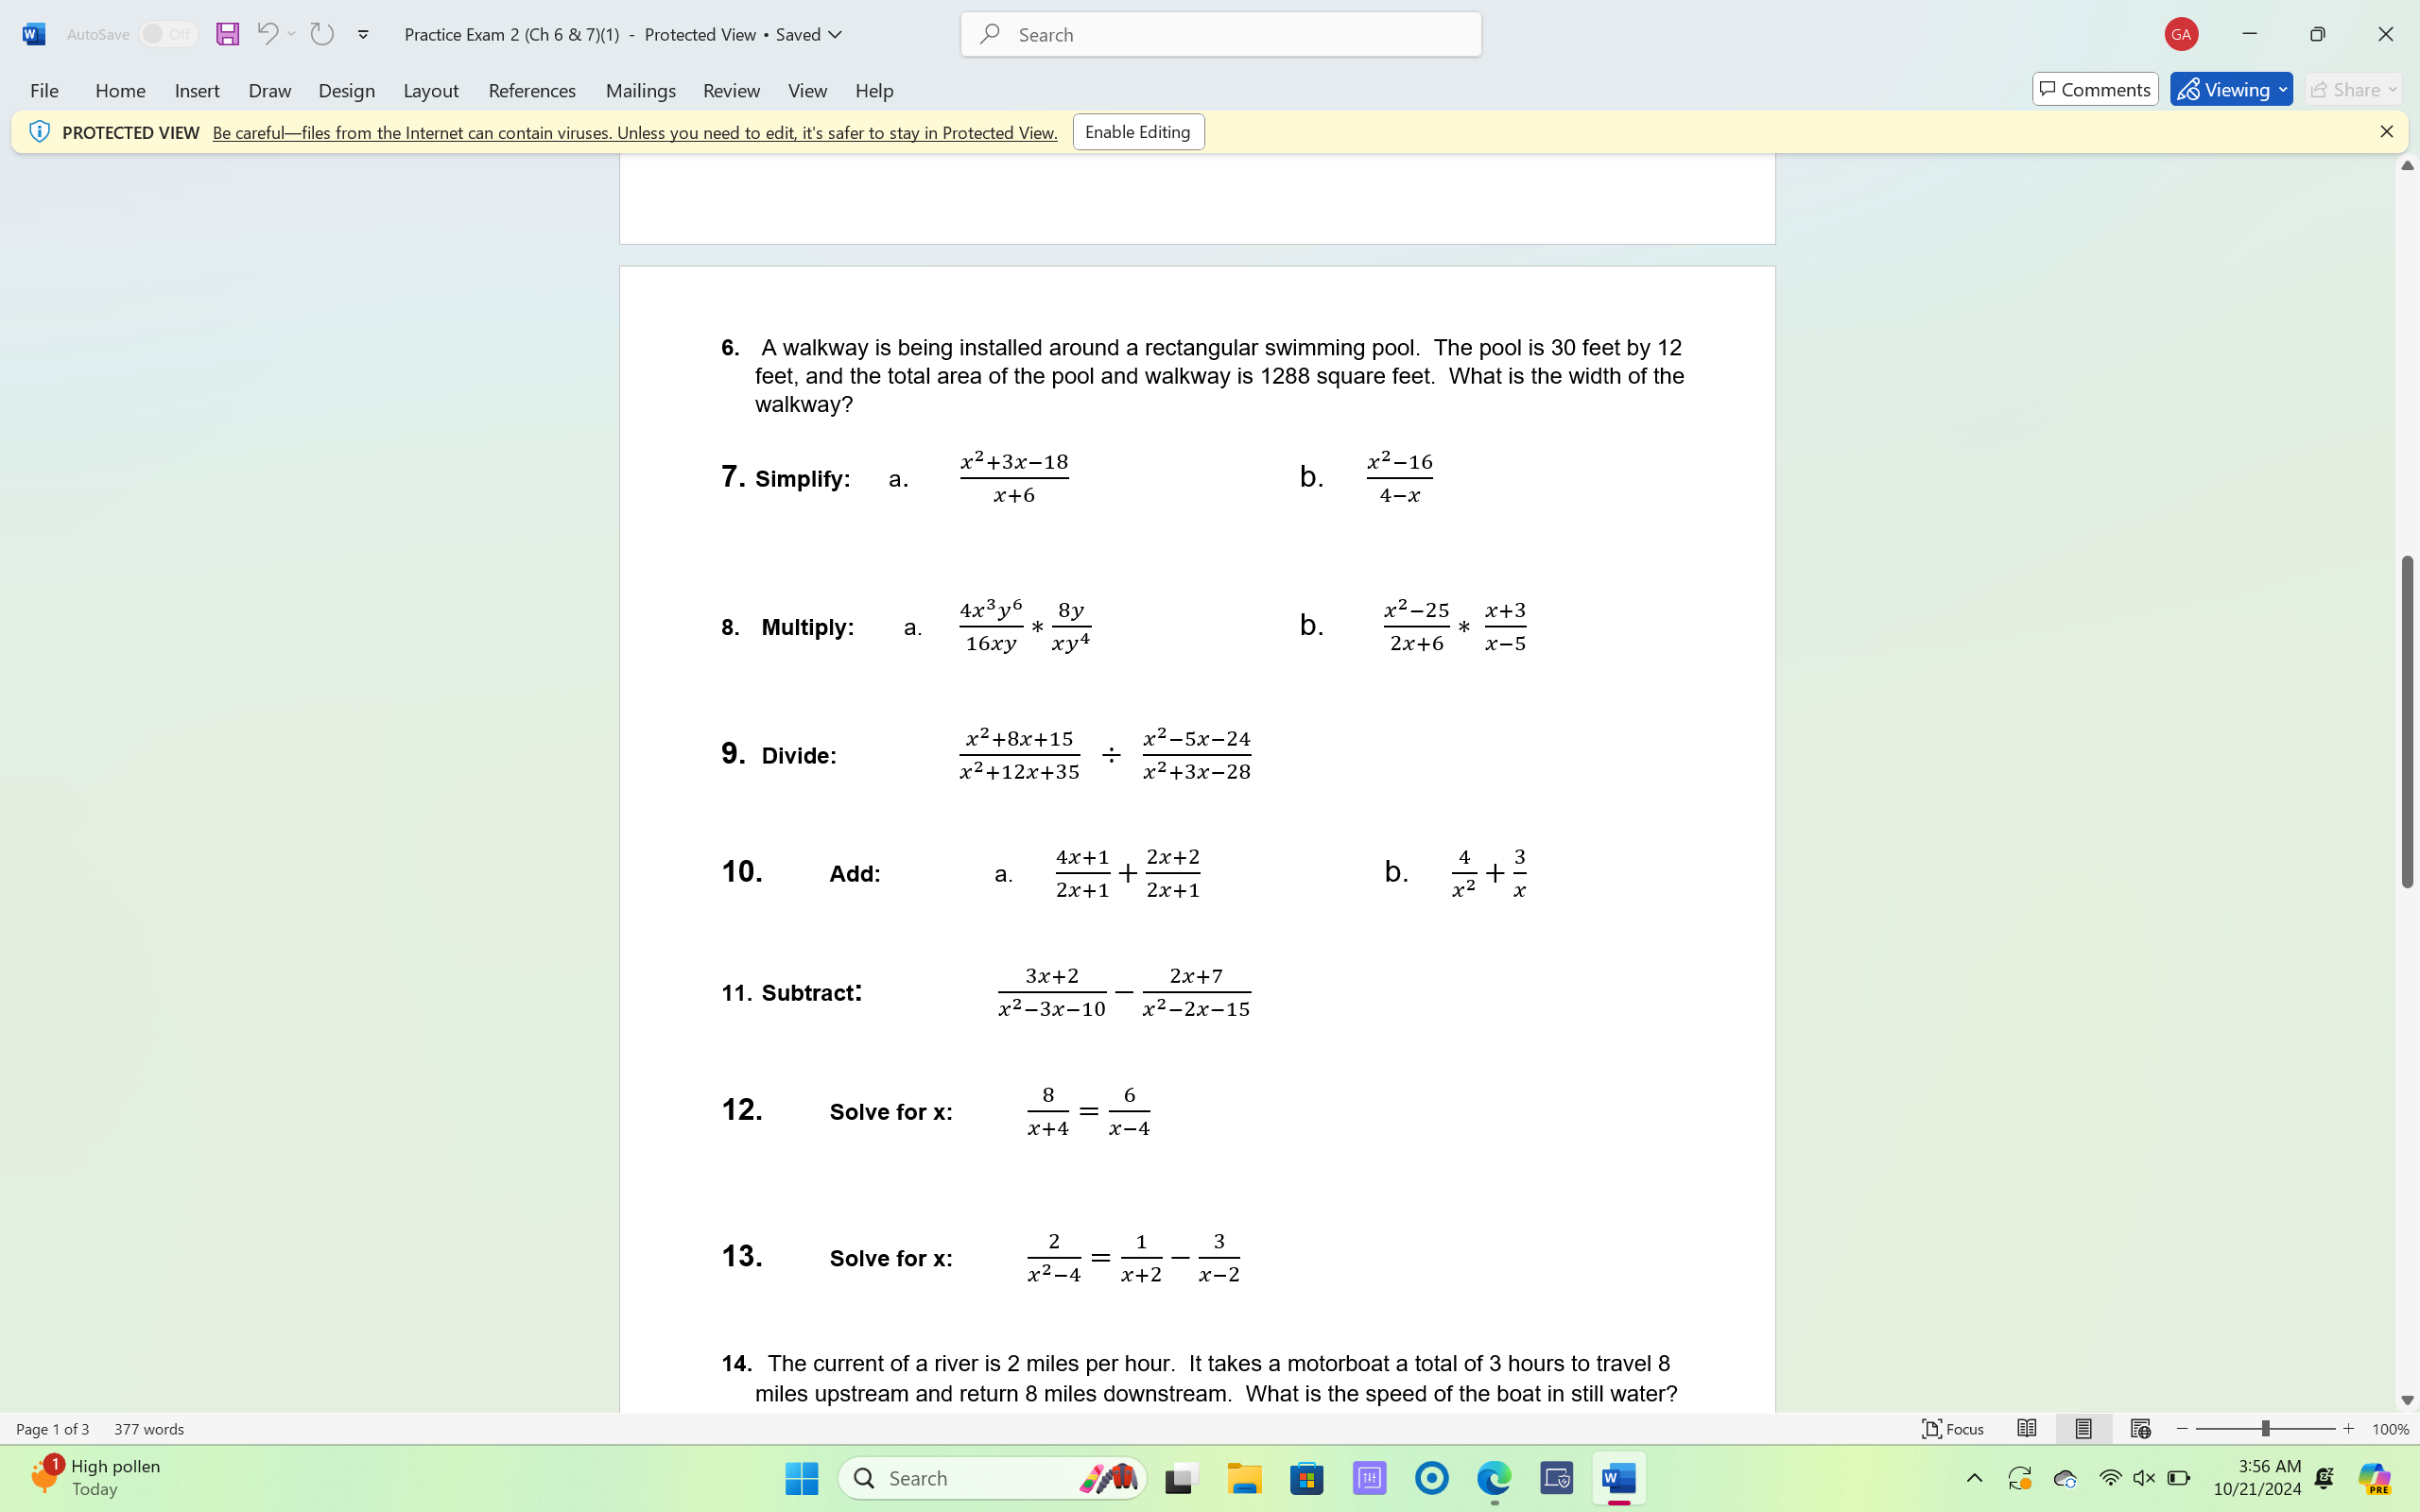Open the Mailings tab
2420x1512 pixels.
[641, 90]
